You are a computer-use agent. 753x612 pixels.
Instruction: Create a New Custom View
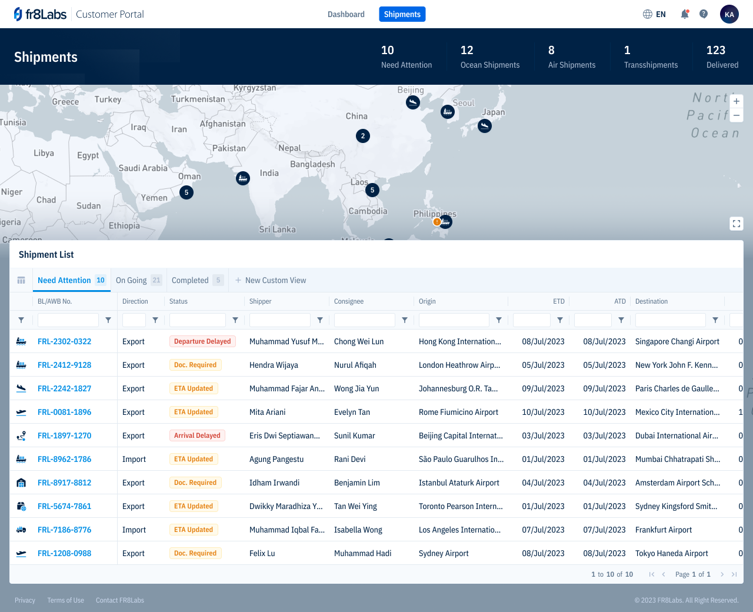(x=271, y=281)
